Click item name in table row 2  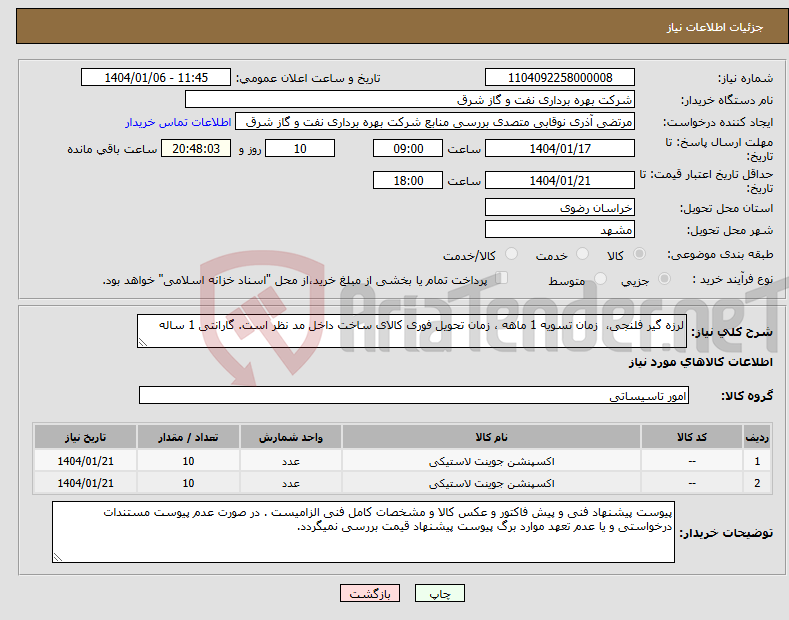[x=491, y=483]
